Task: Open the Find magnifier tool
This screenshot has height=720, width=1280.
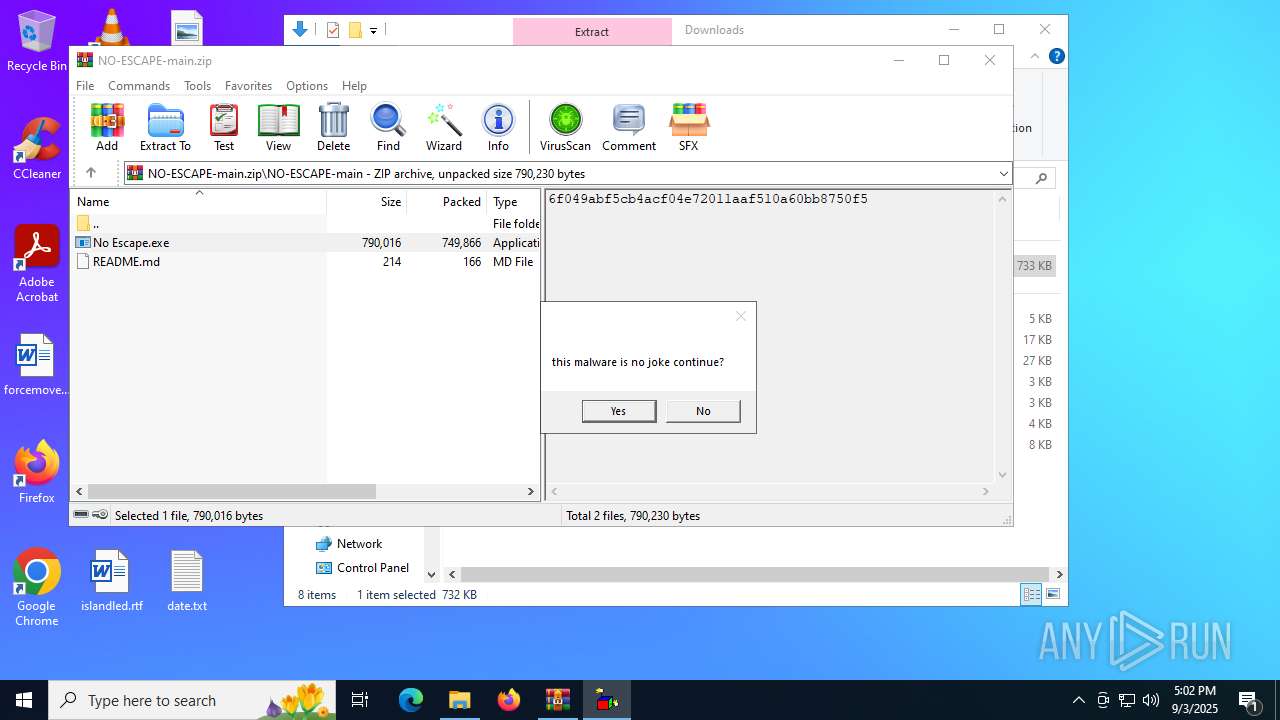Action: pyautogui.click(x=388, y=127)
